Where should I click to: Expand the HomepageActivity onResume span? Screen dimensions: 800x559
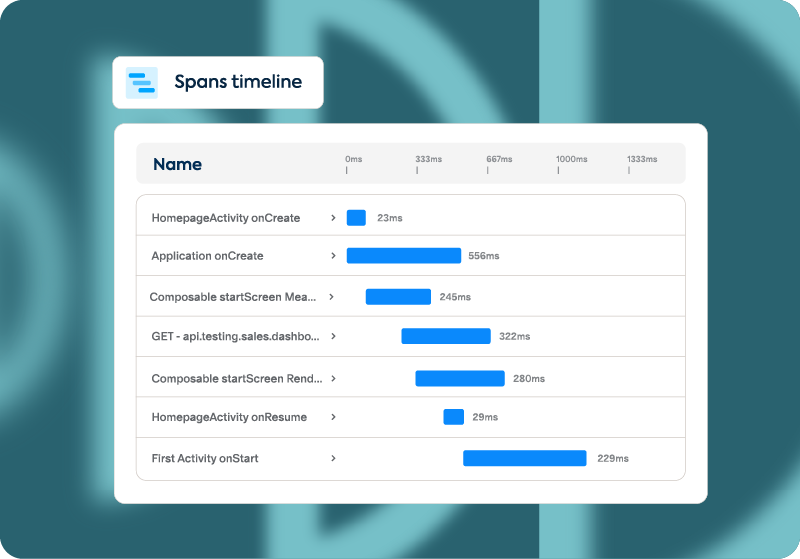click(333, 417)
